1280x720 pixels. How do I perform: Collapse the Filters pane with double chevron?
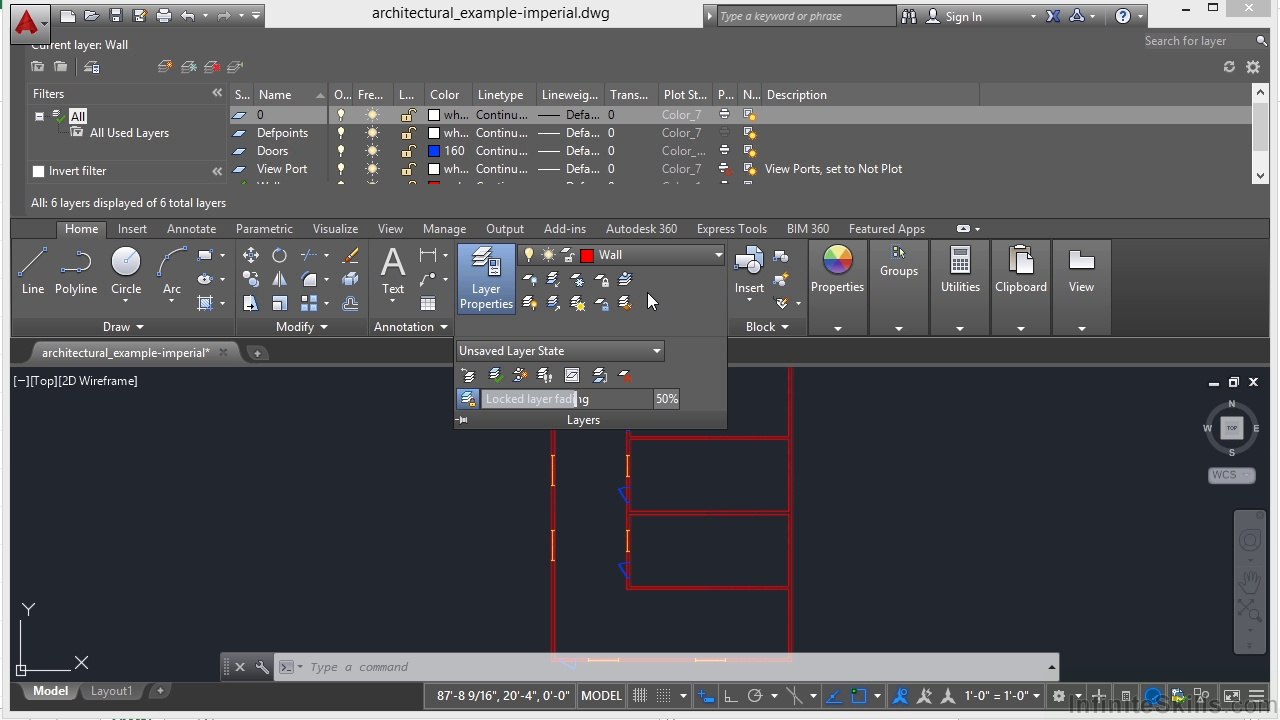[x=217, y=93]
